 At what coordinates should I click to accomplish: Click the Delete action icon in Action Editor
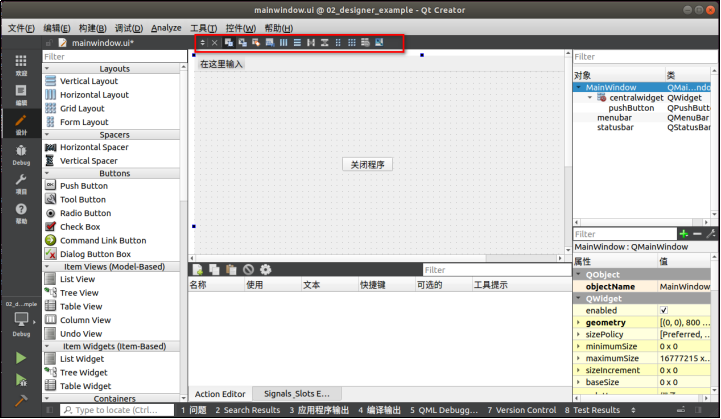point(248,270)
